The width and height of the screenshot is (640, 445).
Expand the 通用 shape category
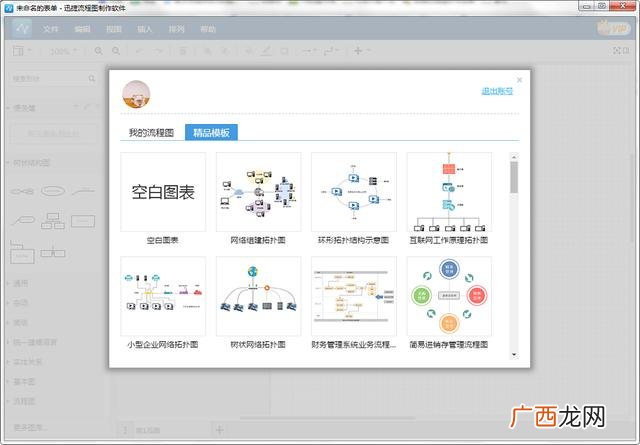20,283
